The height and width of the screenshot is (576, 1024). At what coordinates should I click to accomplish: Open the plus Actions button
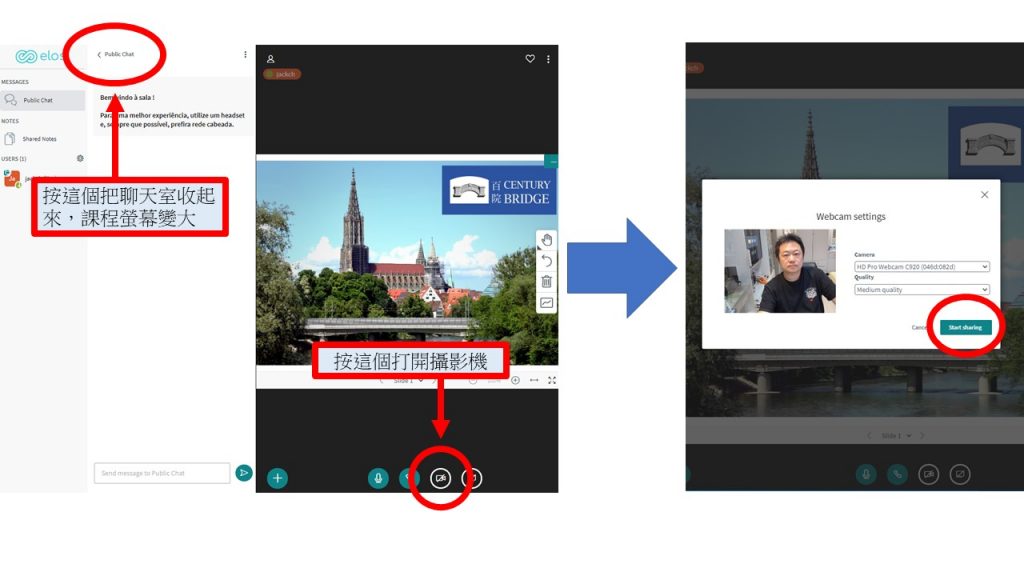click(278, 478)
